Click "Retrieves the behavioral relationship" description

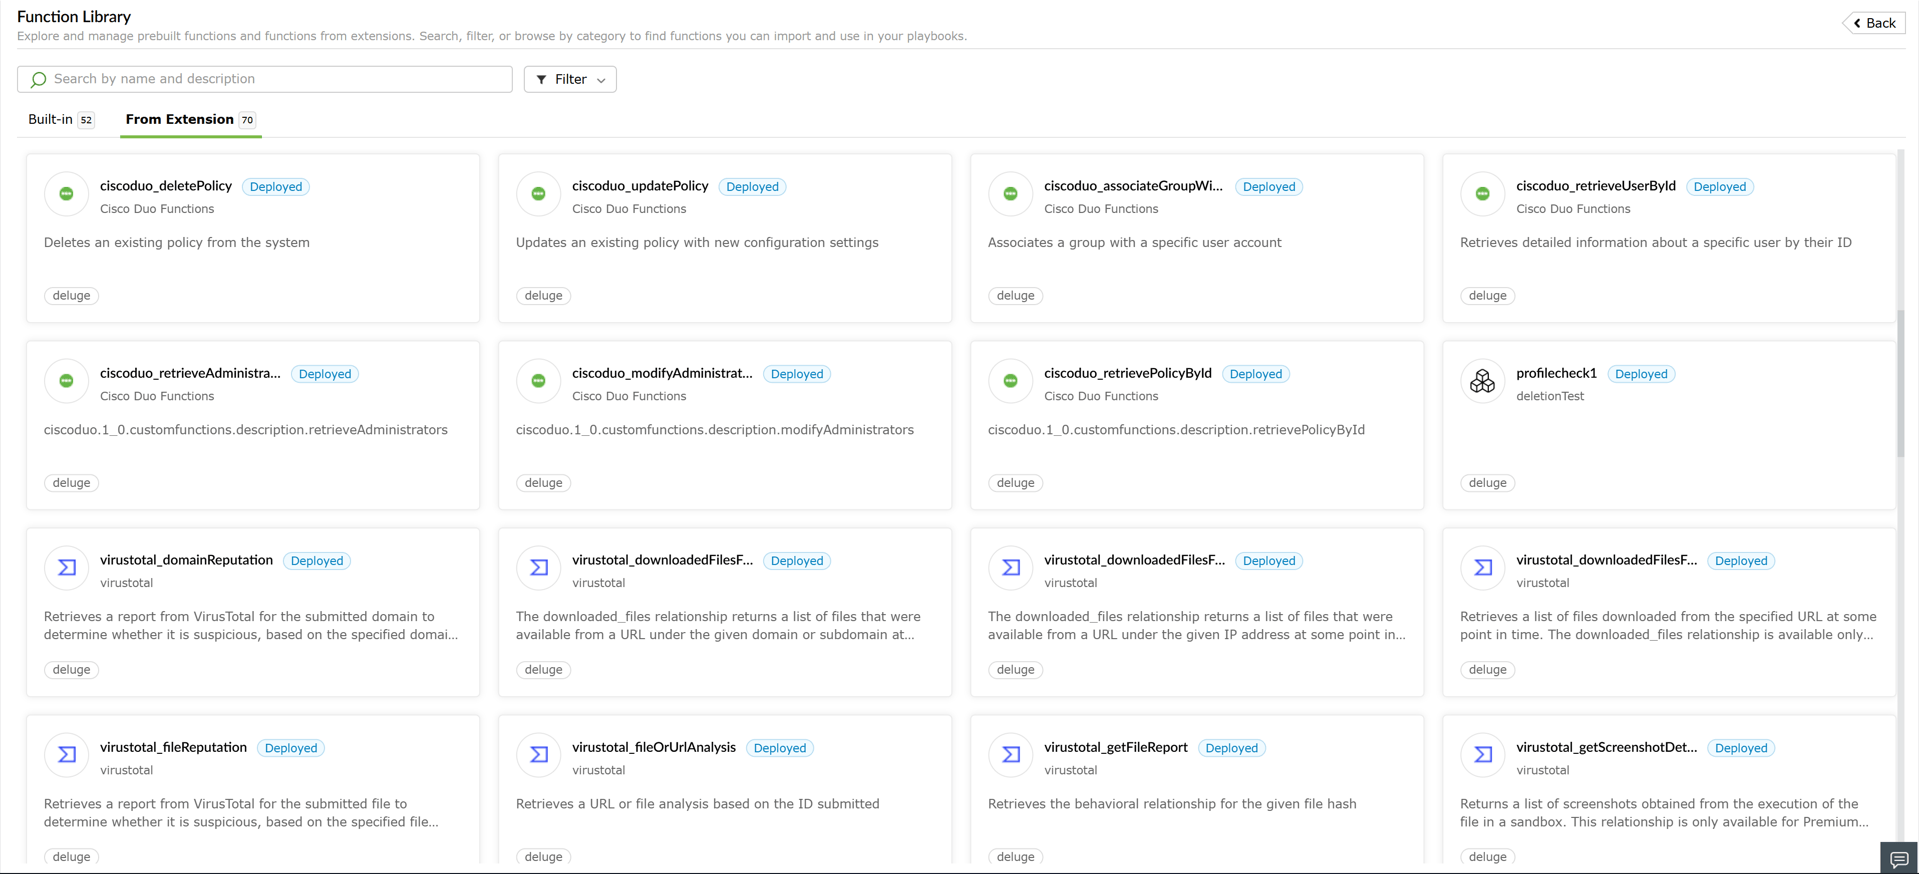click(1172, 804)
